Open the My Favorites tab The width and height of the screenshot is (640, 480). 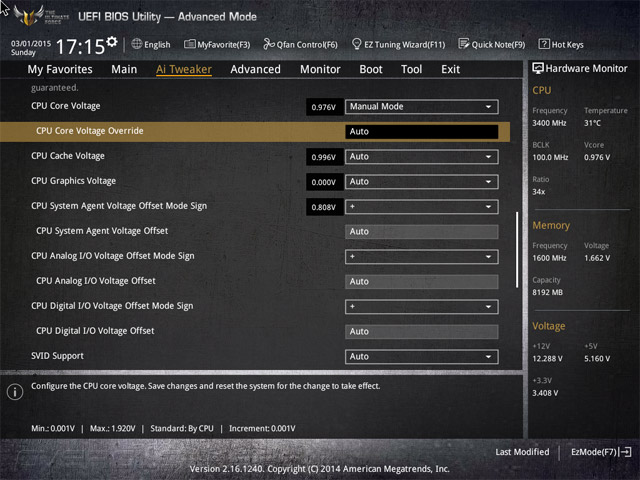60,69
